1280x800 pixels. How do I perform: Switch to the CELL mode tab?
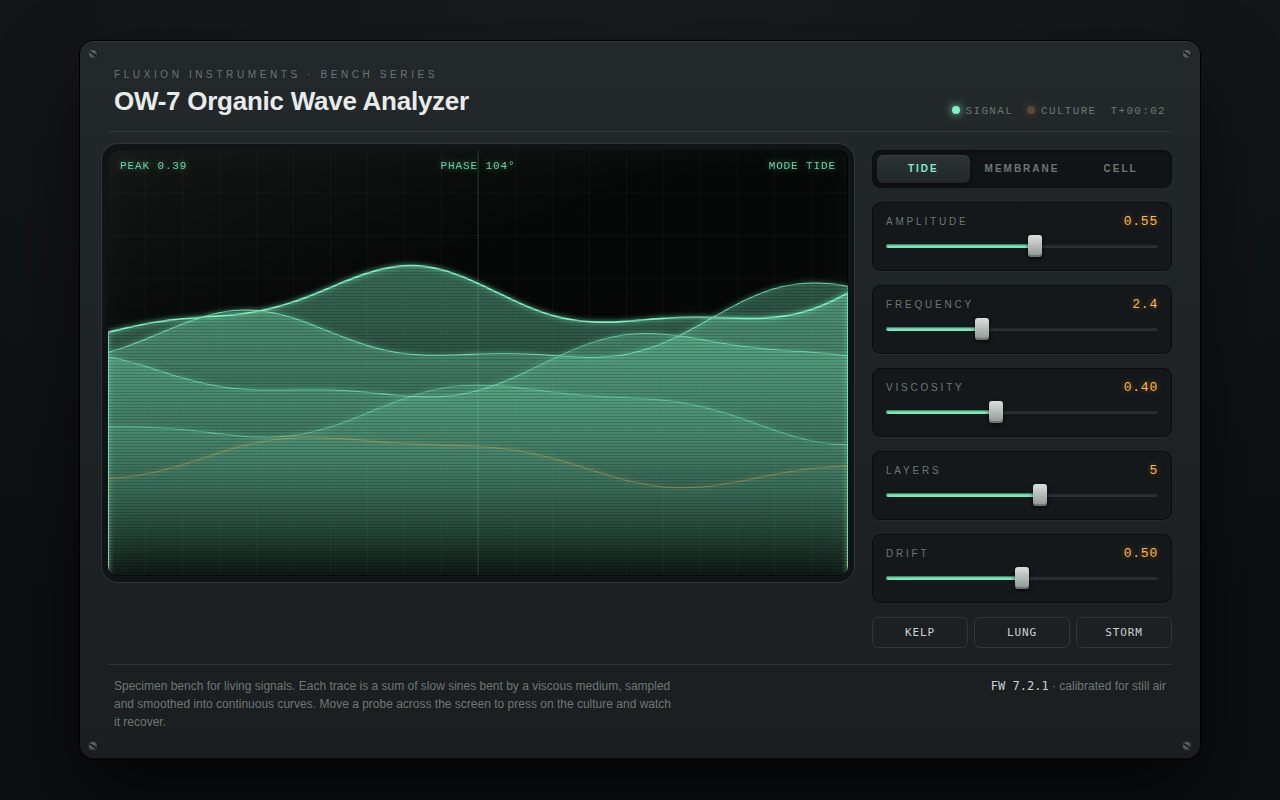1120,169
